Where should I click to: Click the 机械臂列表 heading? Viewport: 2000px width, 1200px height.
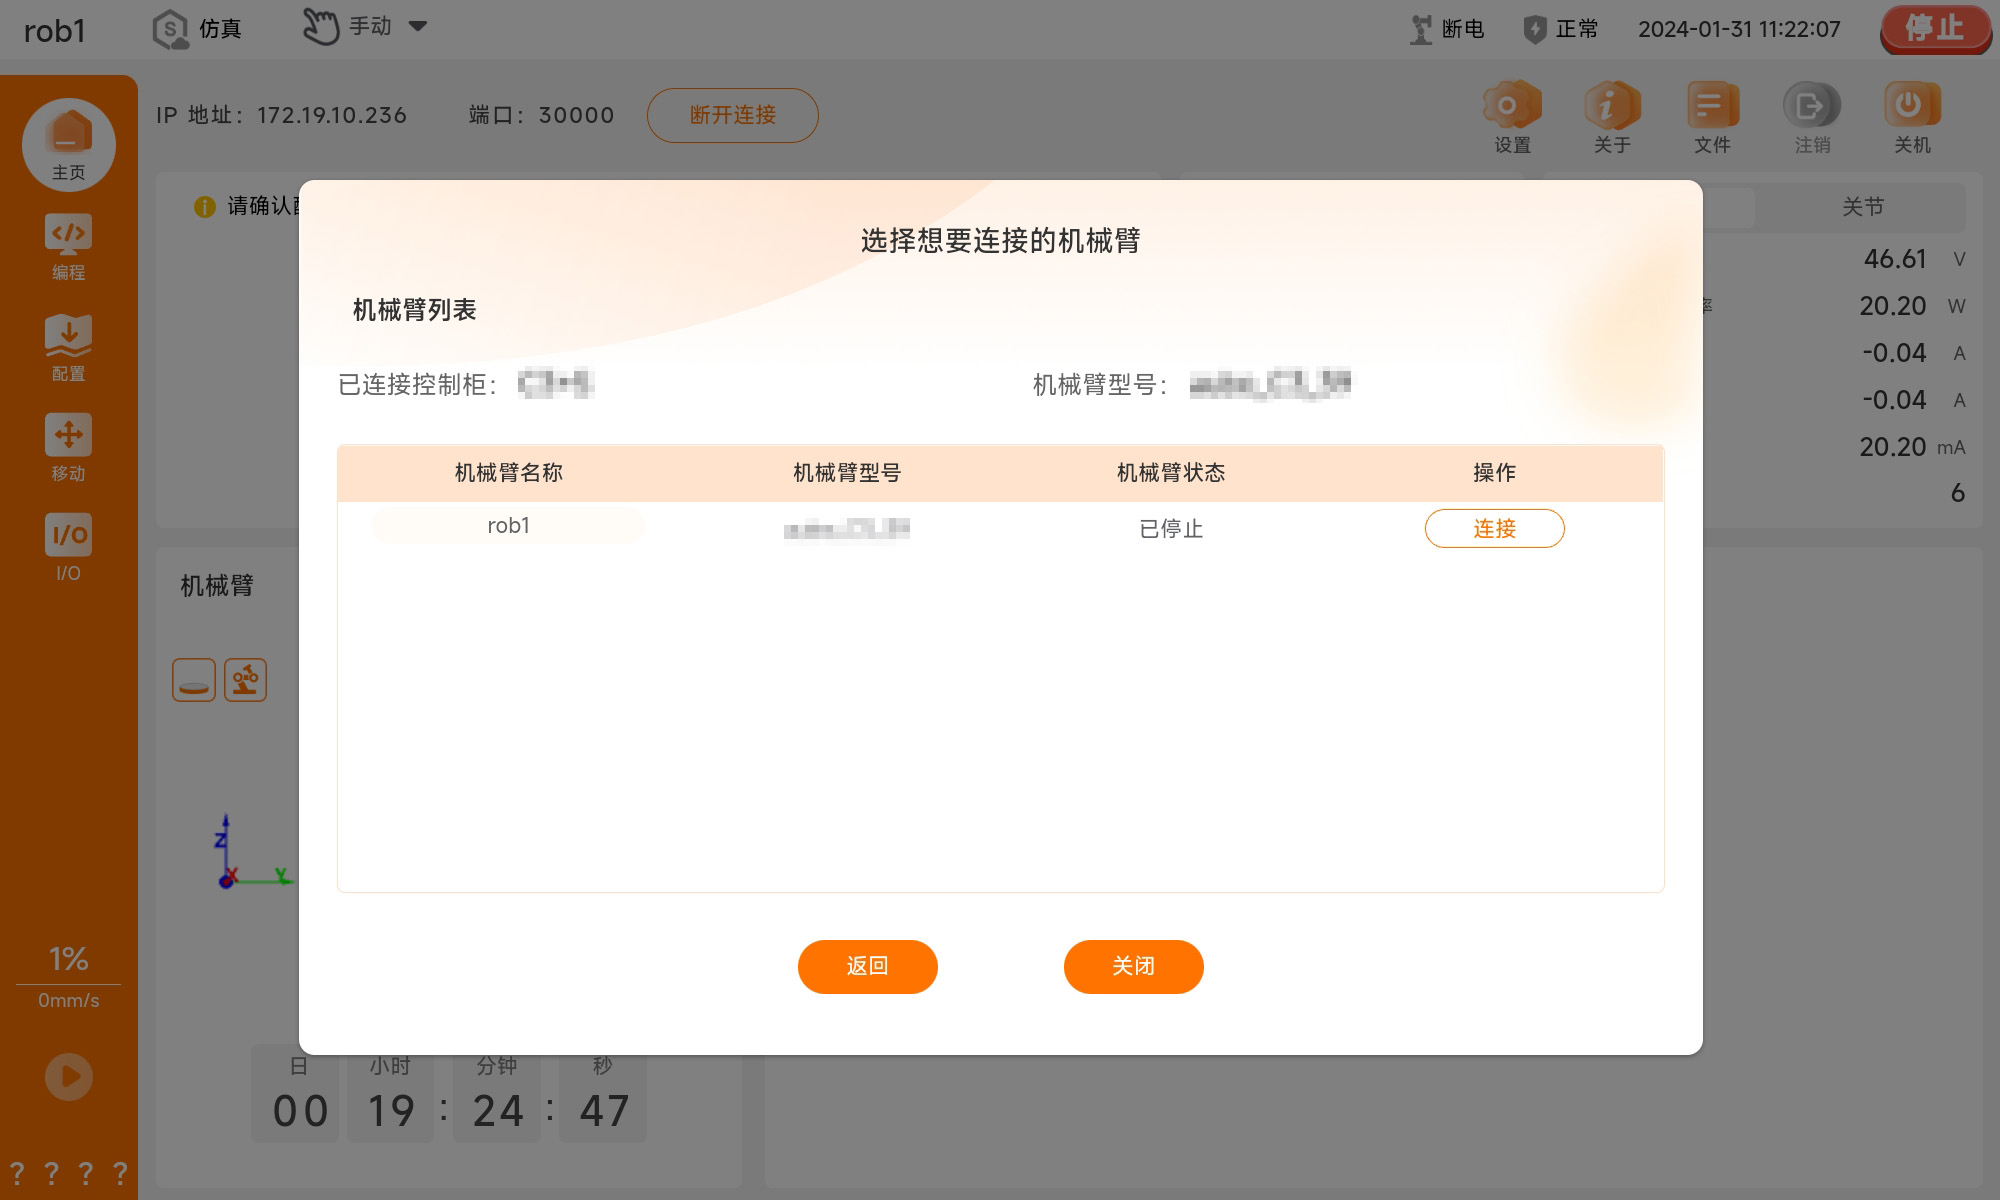pyautogui.click(x=414, y=310)
